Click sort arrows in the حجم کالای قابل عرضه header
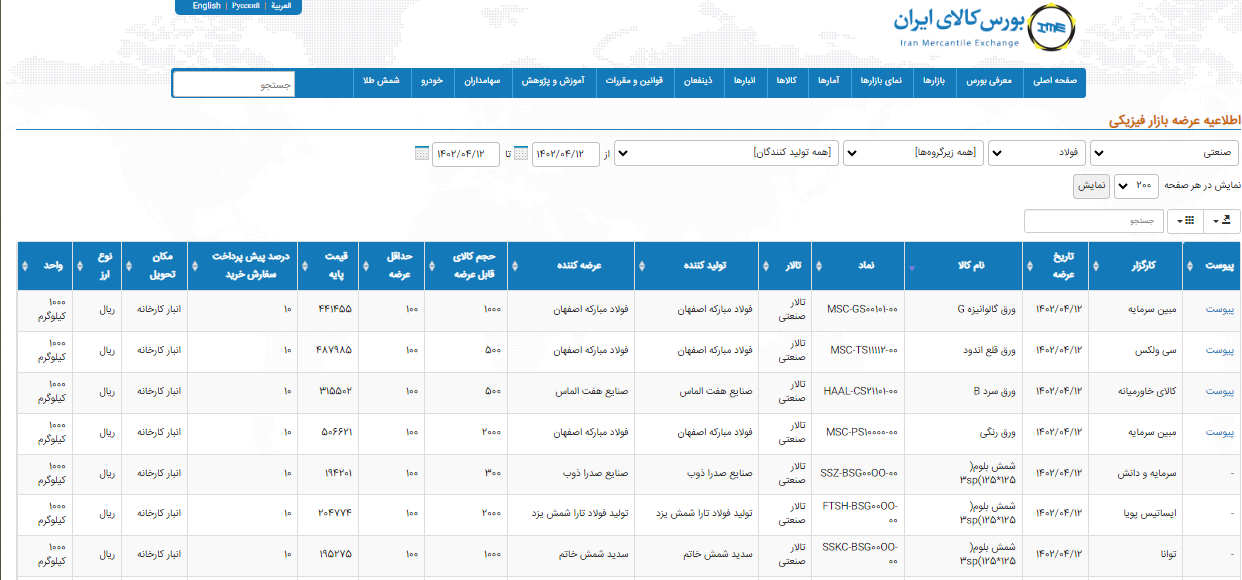This screenshot has width=1242, height=580. coord(431,266)
